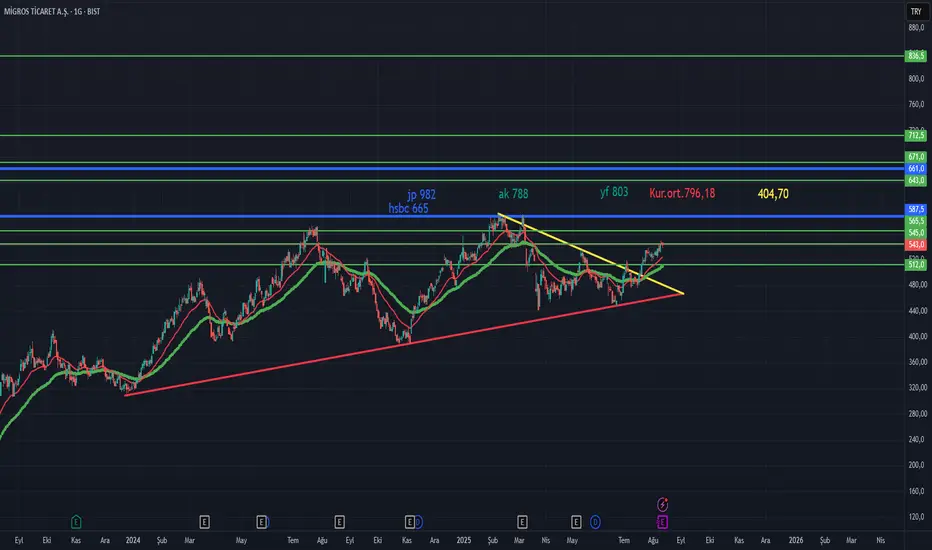Select the yellow '404,70' text annotation
This screenshot has height=550, width=932.
pos(773,193)
